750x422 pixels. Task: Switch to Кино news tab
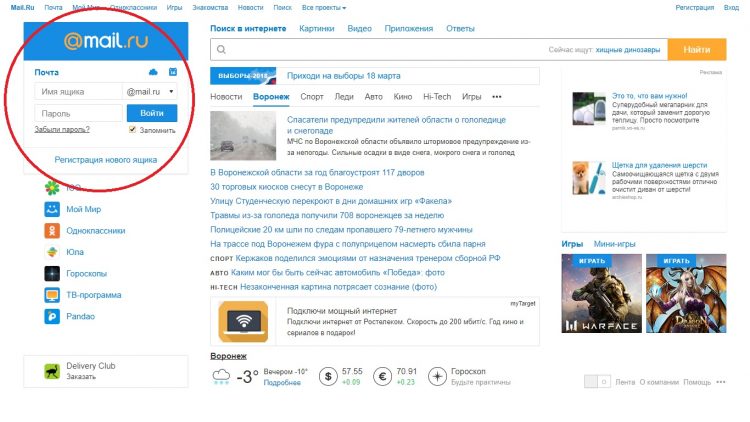click(403, 97)
